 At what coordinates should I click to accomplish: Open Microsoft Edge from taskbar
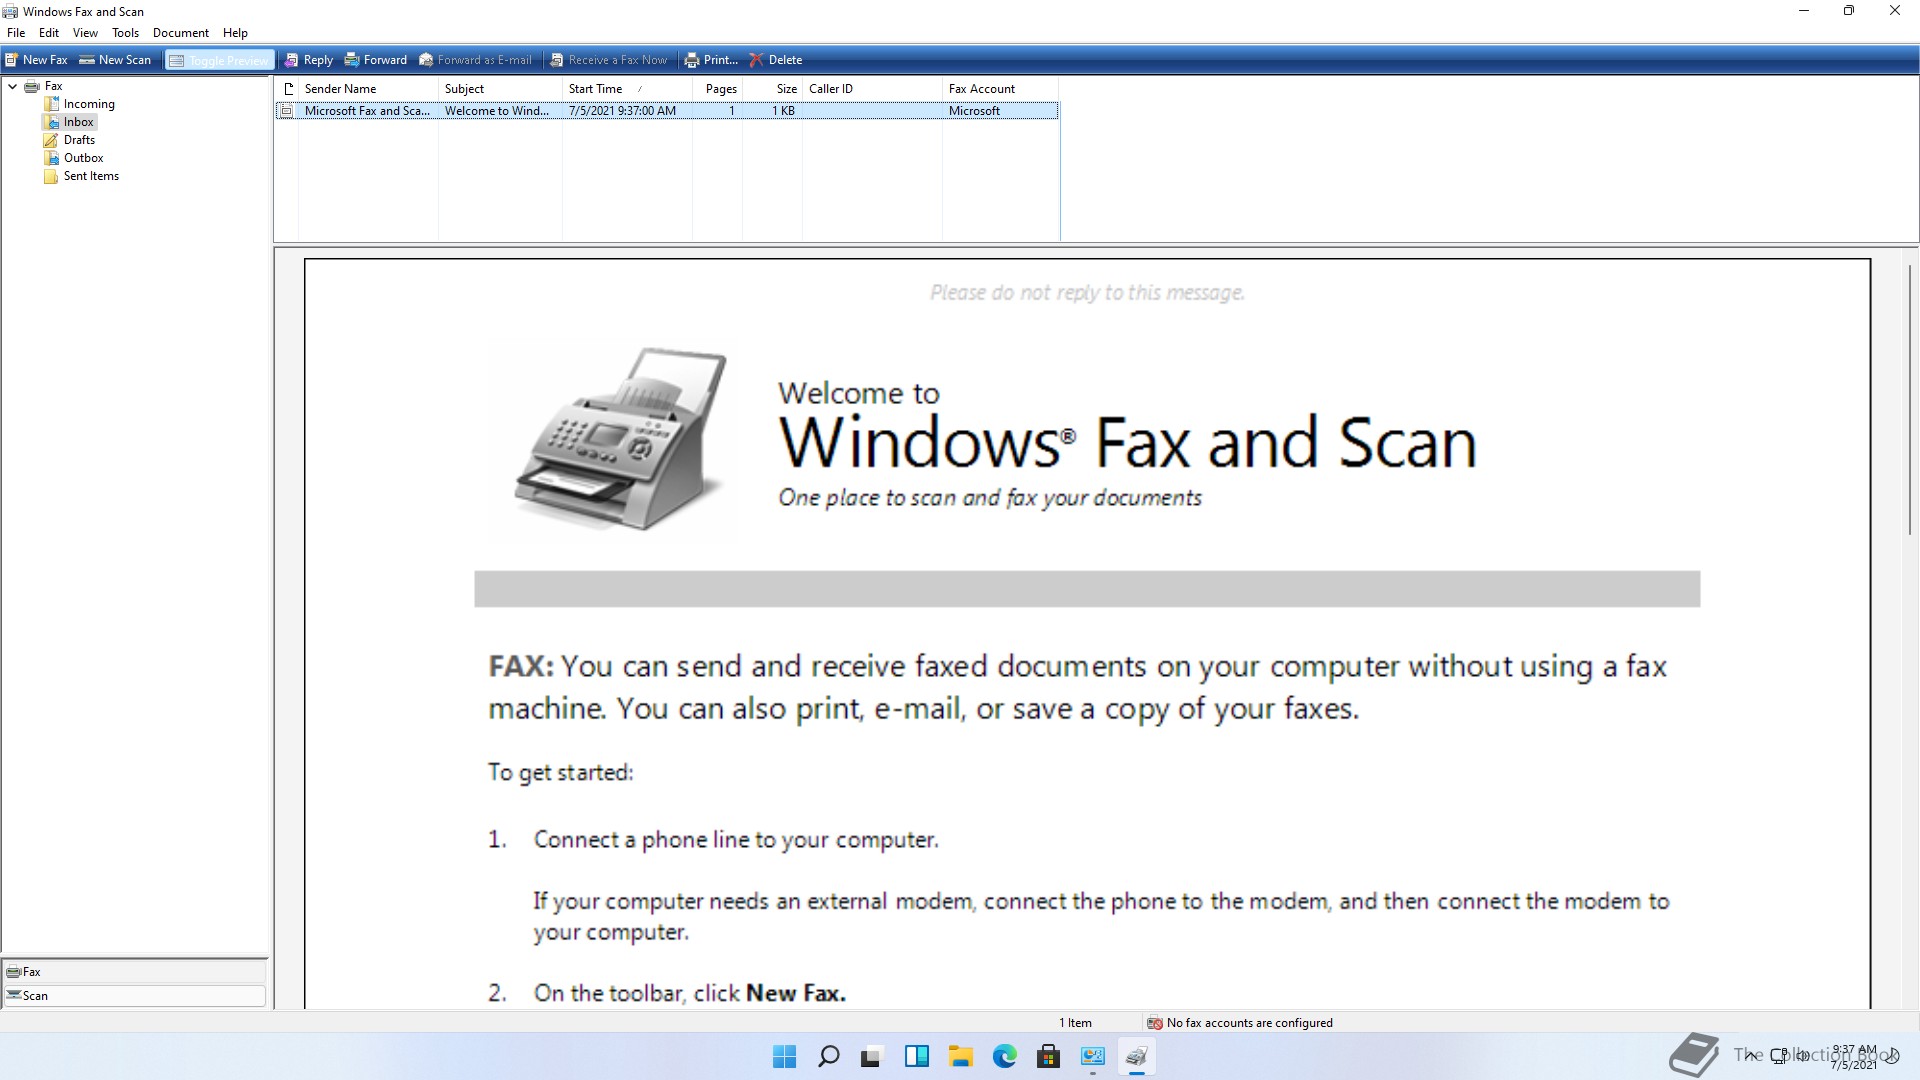click(x=1005, y=1056)
